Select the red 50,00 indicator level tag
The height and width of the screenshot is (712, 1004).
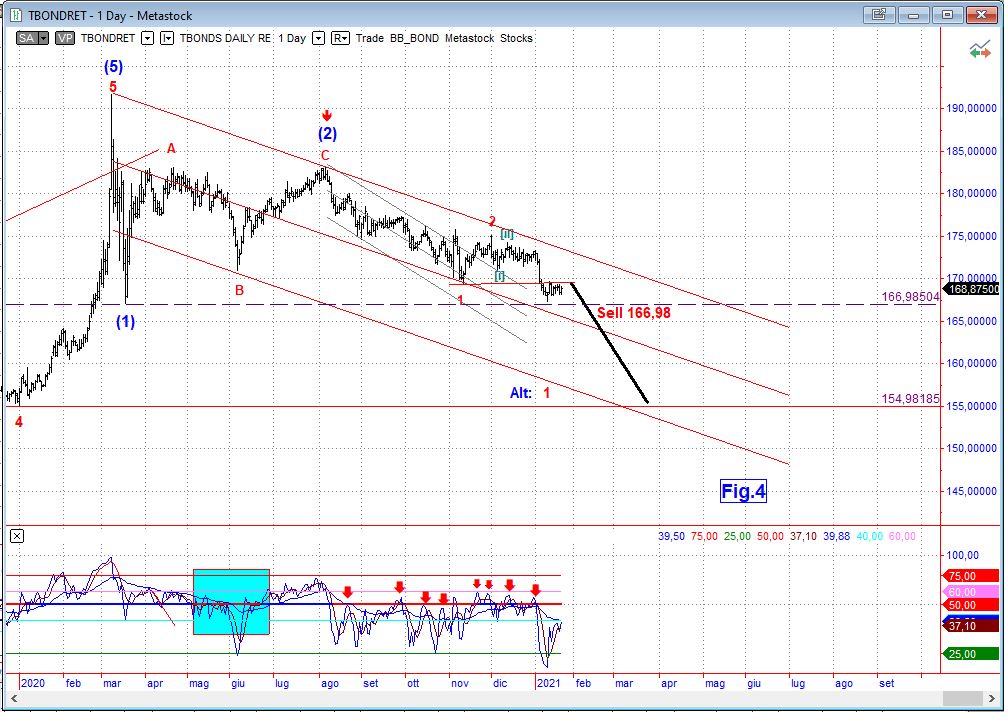point(973,605)
